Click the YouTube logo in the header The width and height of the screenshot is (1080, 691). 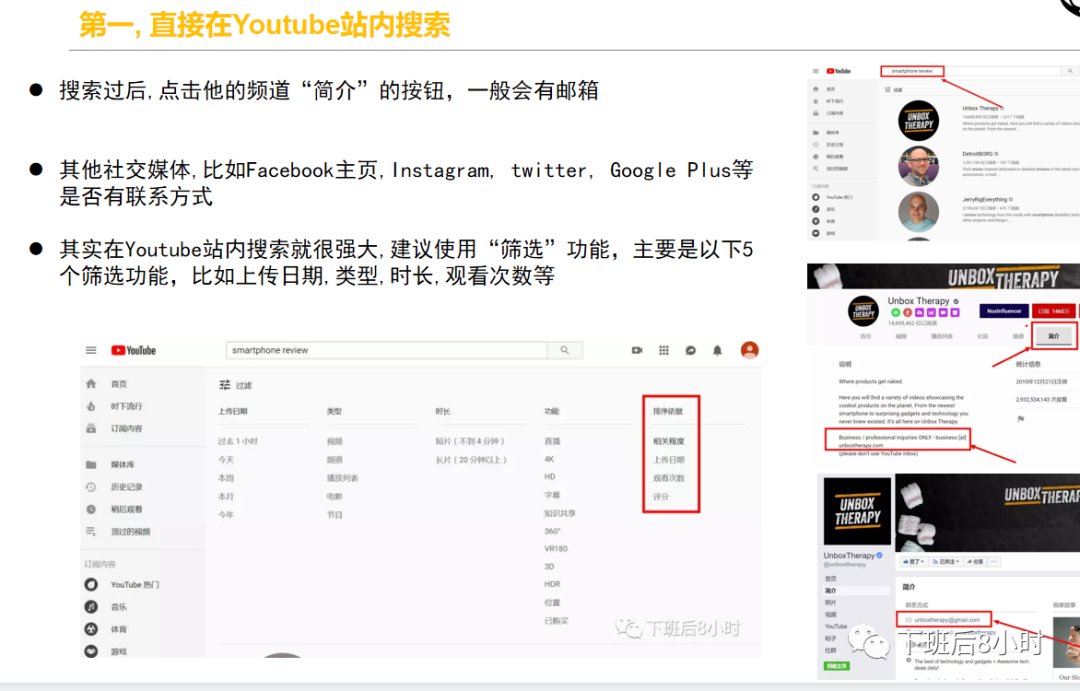(133, 351)
